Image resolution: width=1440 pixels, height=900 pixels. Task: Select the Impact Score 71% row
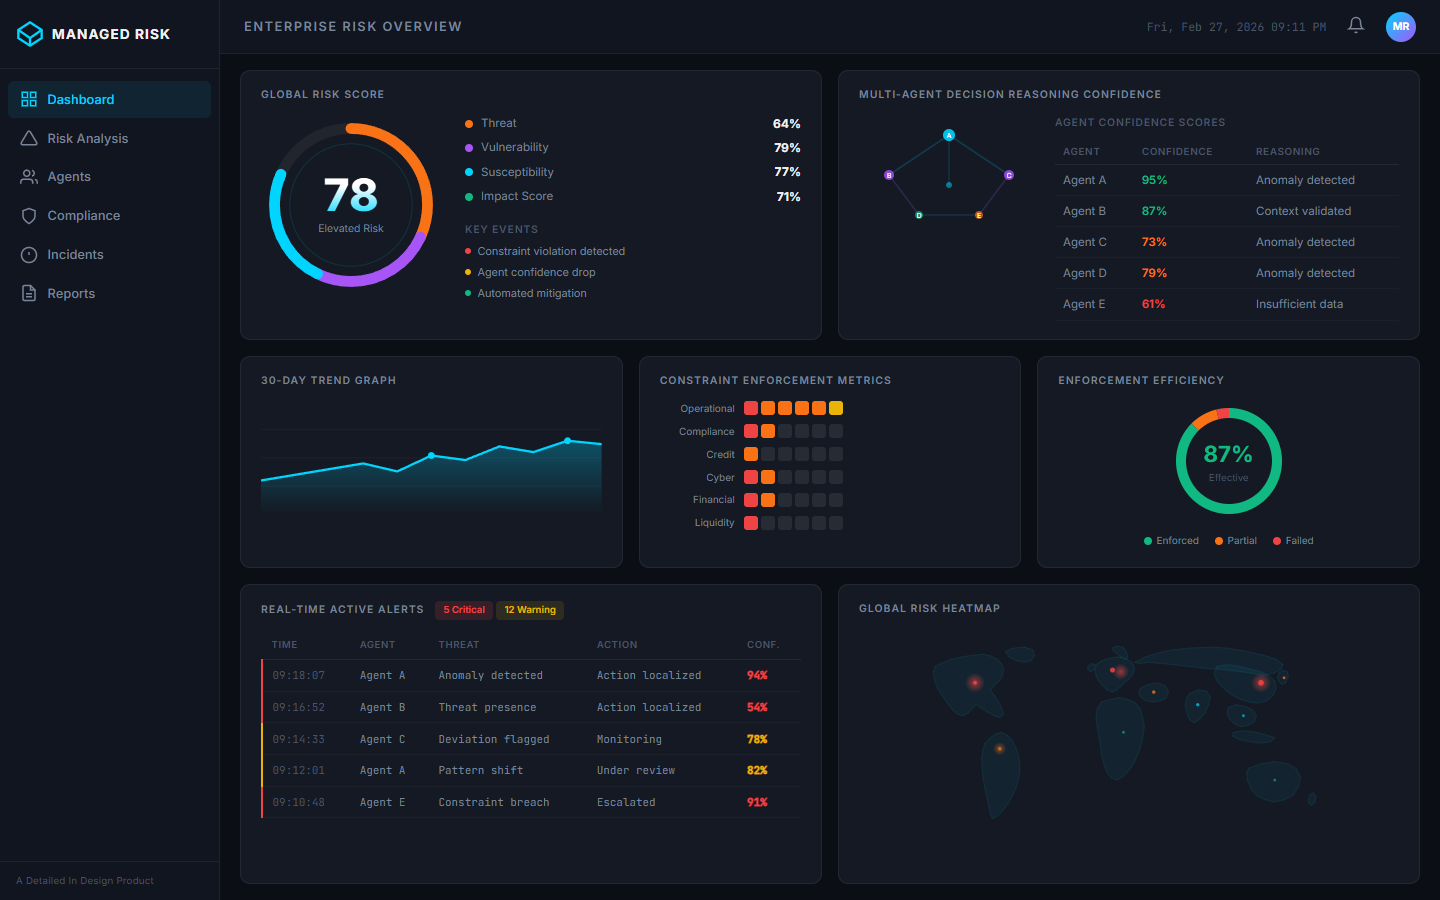point(633,197)
